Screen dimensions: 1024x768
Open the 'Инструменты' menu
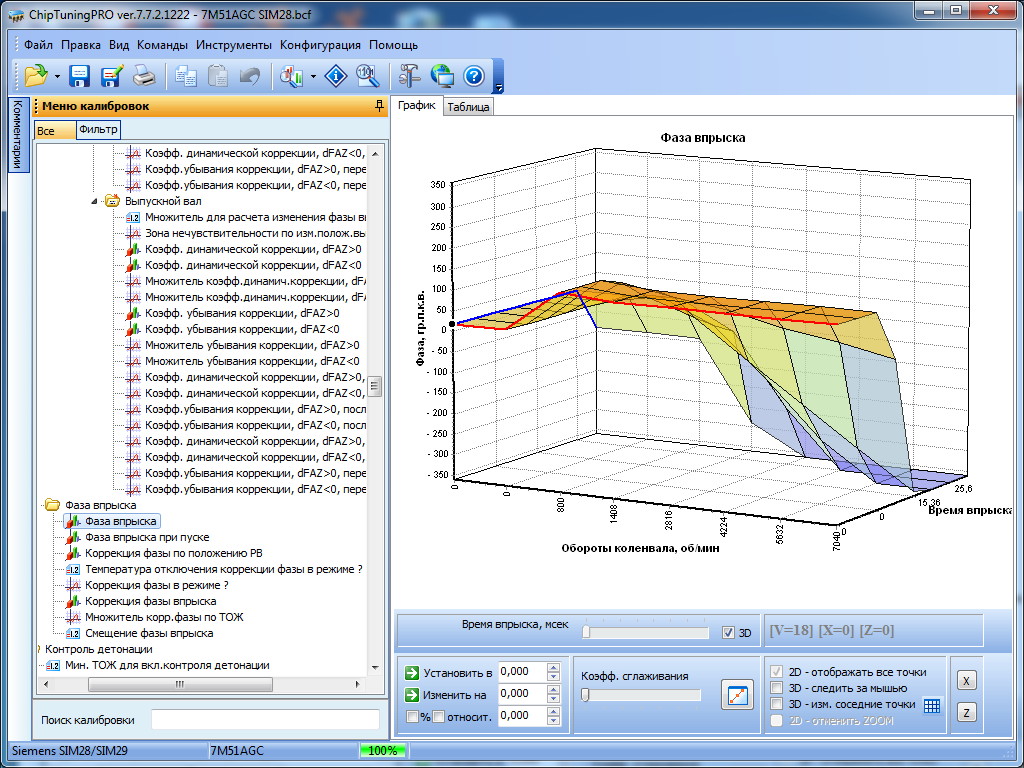click(x=233, y=45)
